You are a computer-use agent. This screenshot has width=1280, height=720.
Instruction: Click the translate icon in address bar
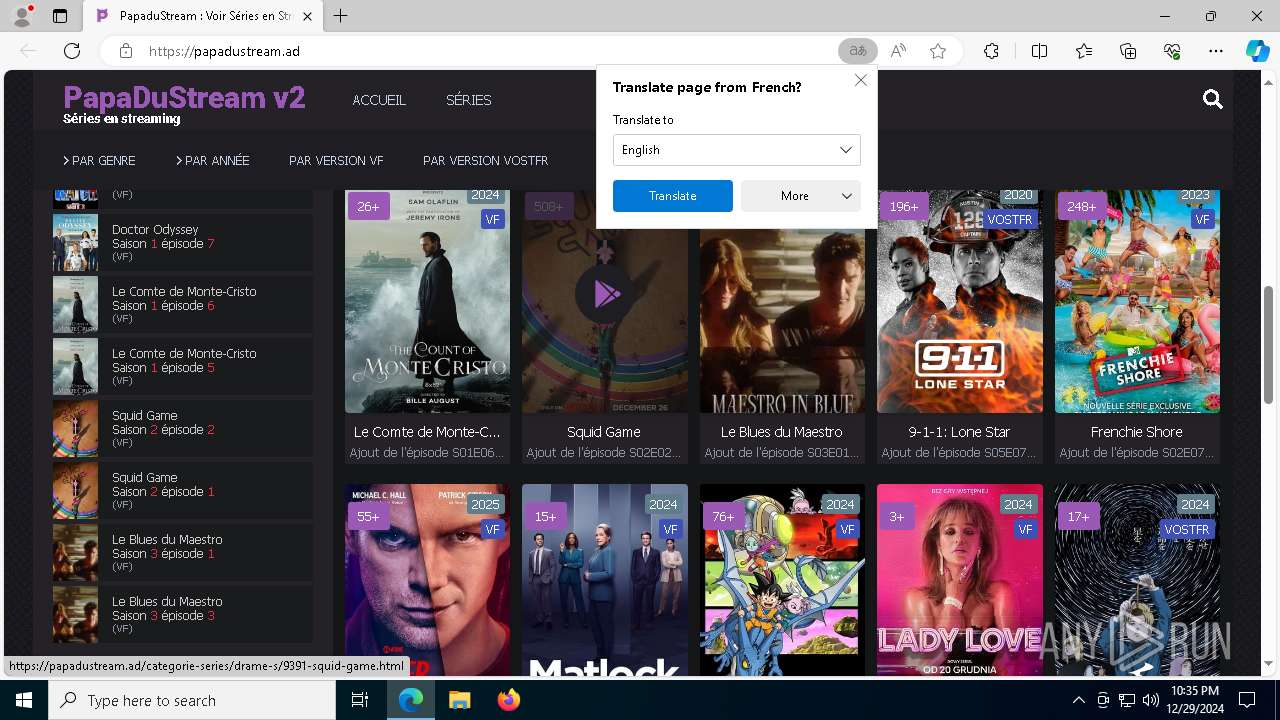click(x=857, y=51)
